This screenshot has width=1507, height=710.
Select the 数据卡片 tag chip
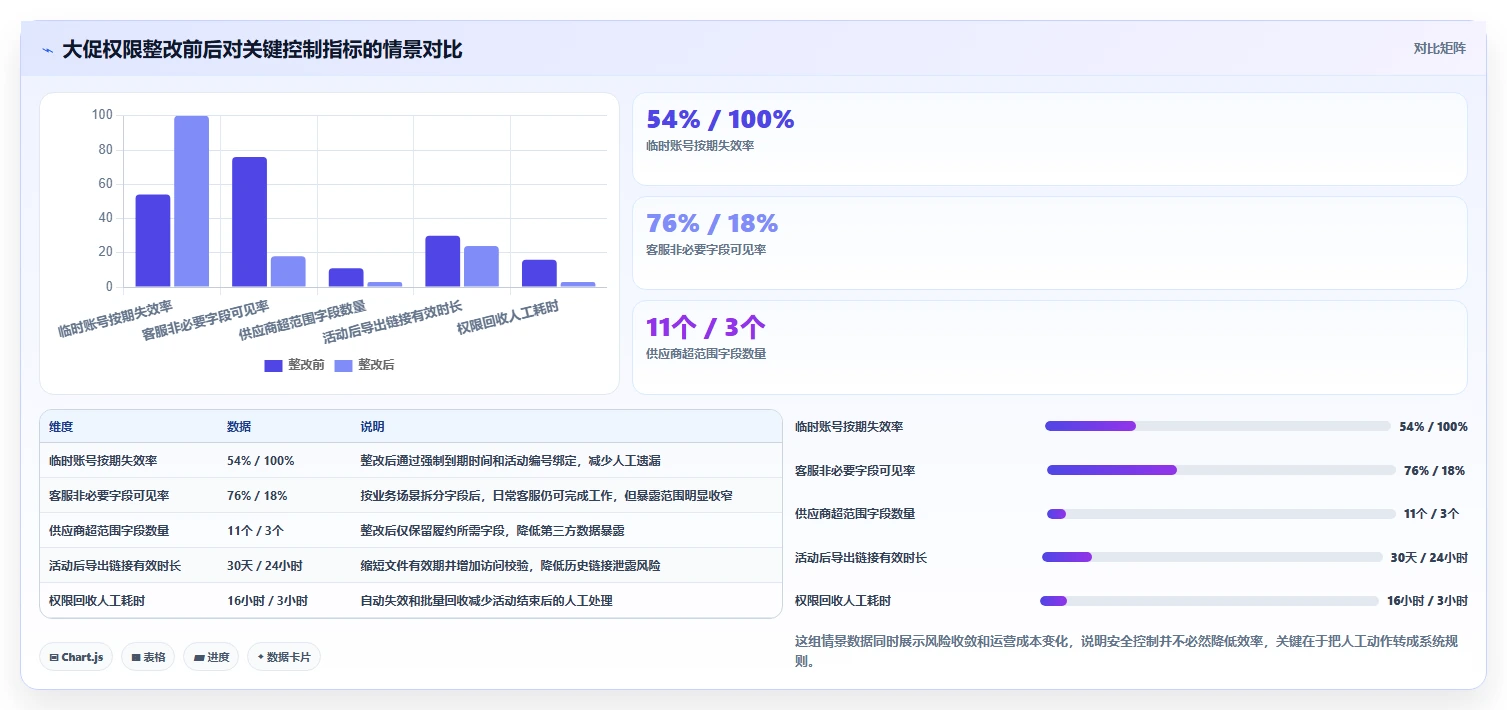point(284,657)
